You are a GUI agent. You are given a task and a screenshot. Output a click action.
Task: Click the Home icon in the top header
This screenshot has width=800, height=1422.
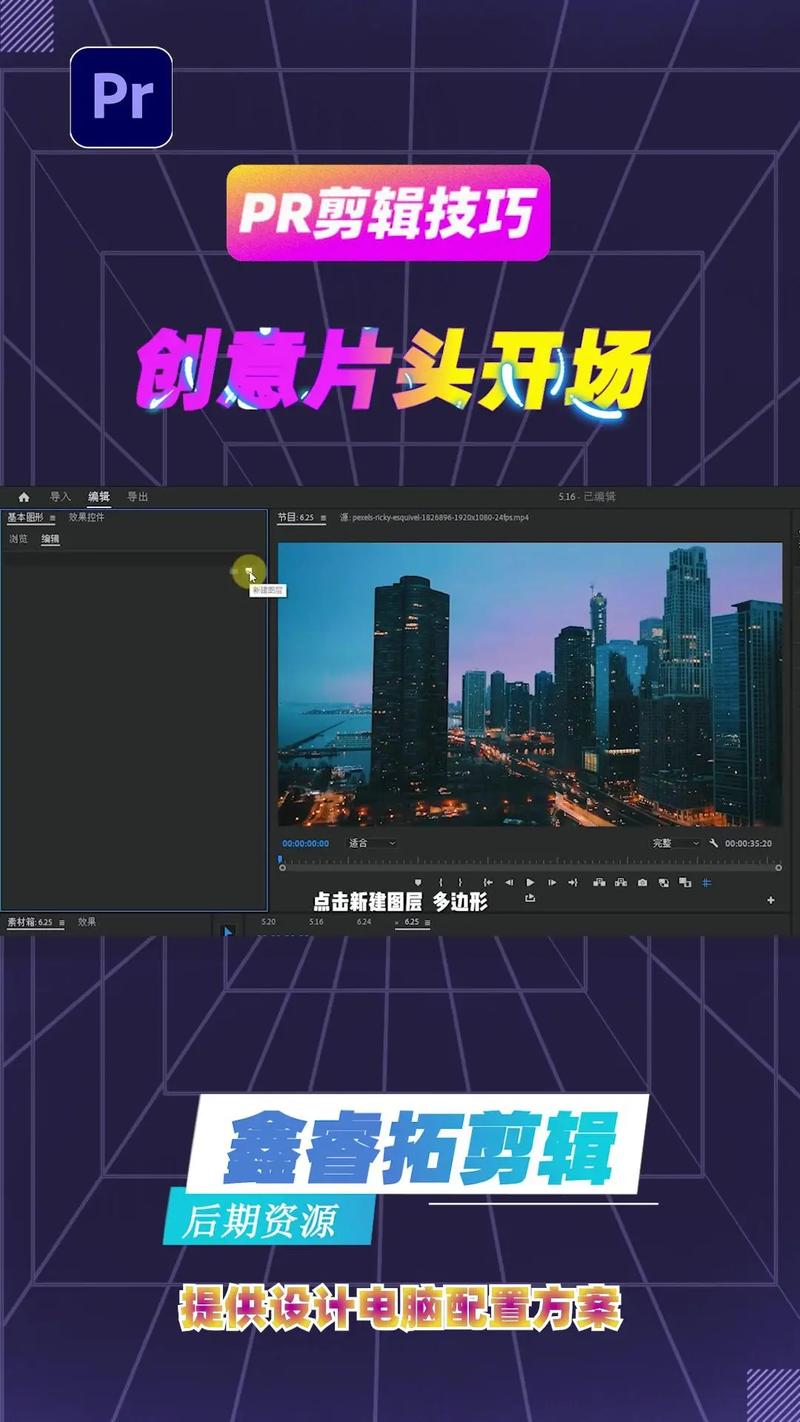(x=24, y=496)
